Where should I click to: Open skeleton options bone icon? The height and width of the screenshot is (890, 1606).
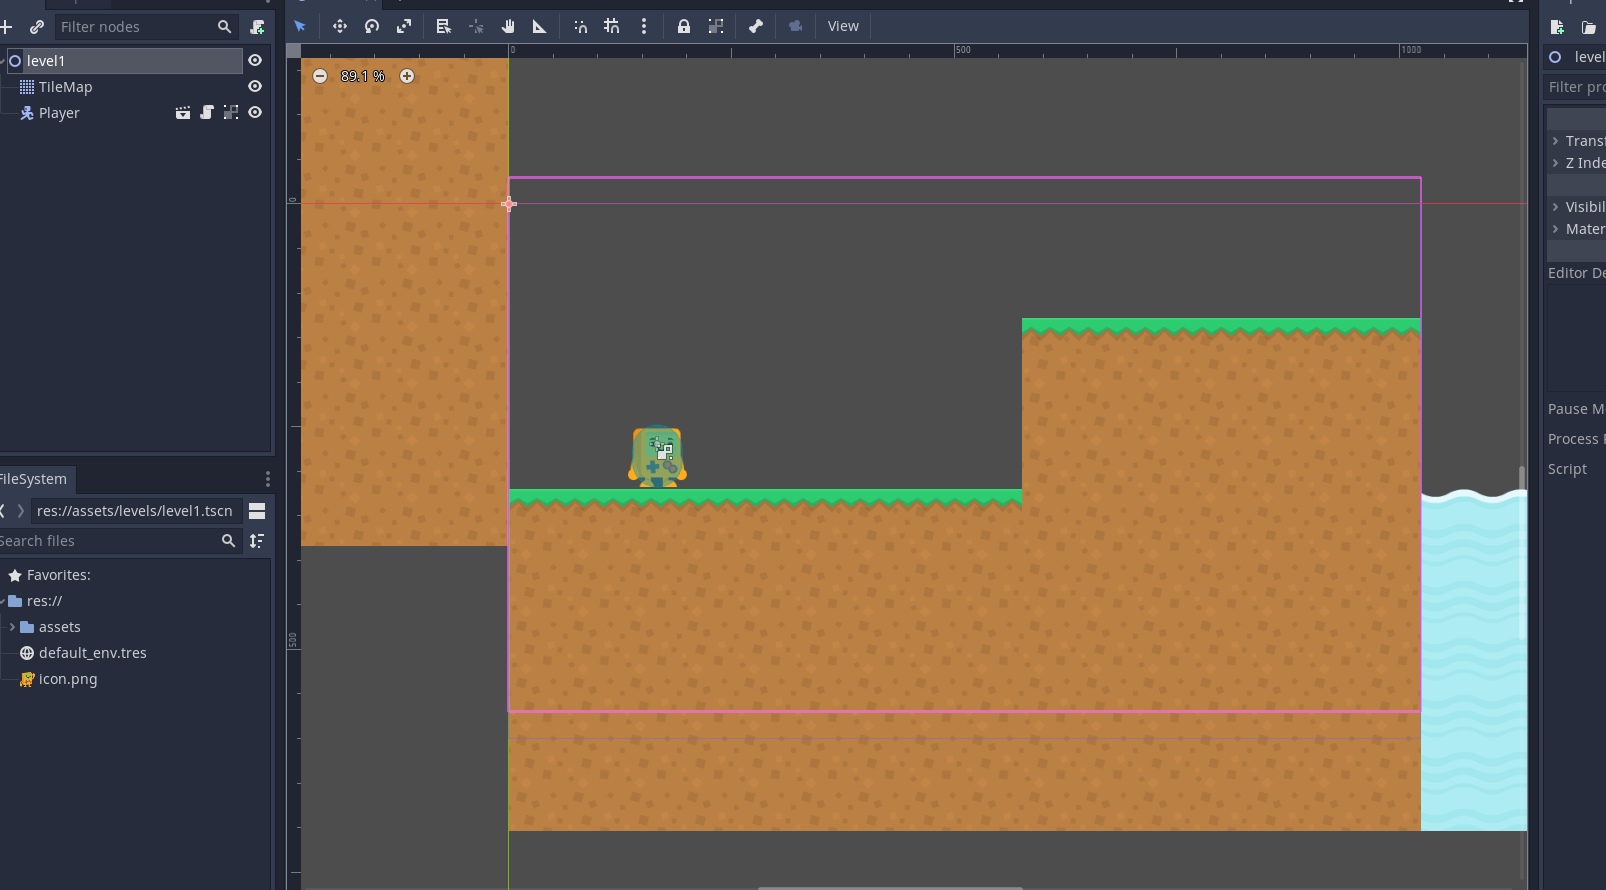click(x=756, y=27)
